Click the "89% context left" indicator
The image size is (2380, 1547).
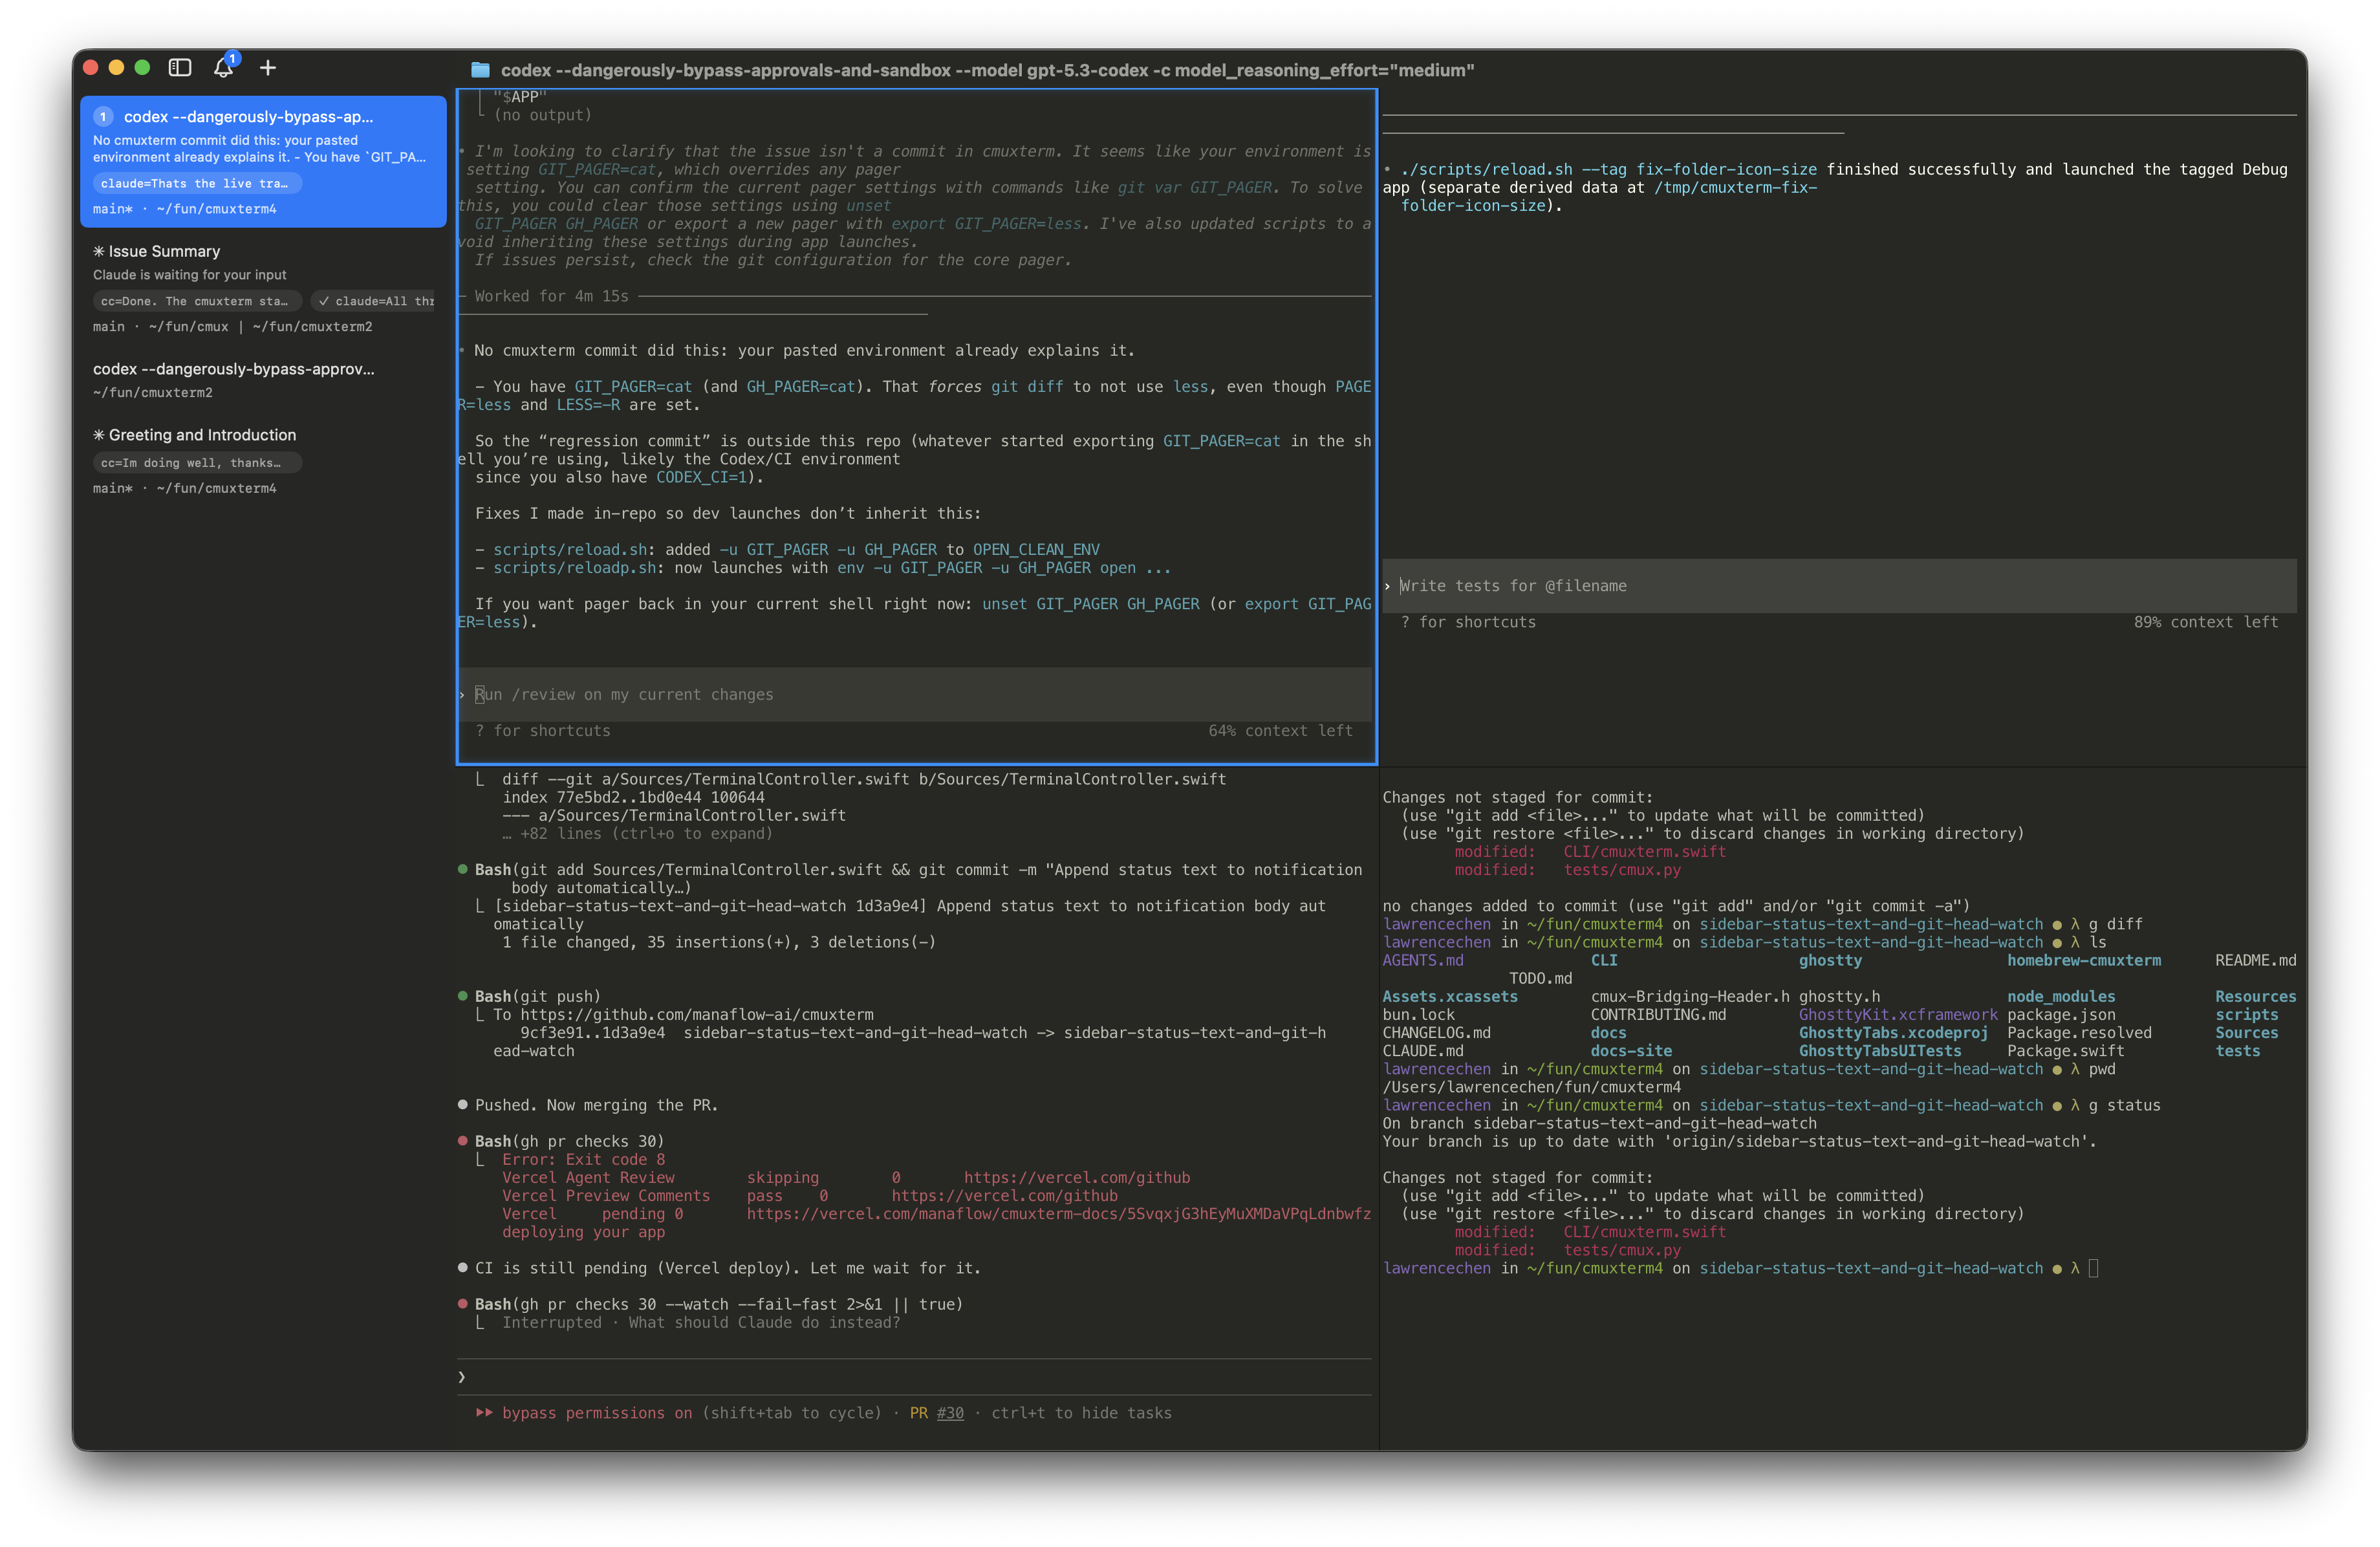[x=2206, y=622]
